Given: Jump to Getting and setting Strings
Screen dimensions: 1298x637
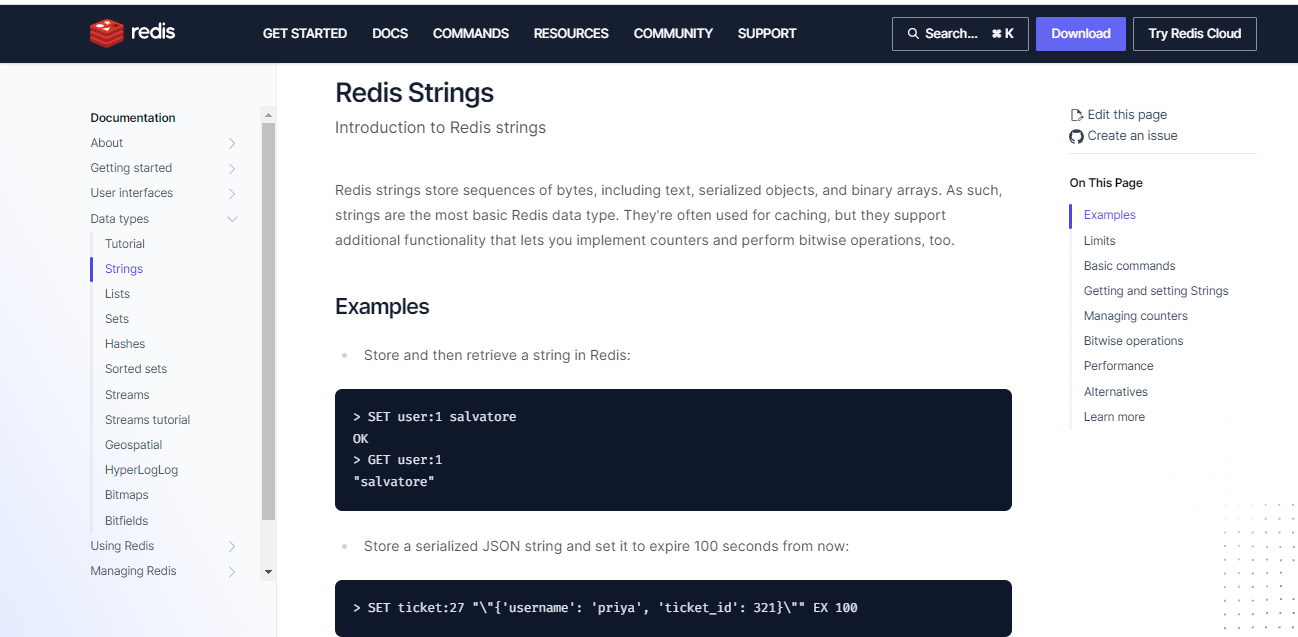Looking at the screenshot, I should pos(1156,291).
